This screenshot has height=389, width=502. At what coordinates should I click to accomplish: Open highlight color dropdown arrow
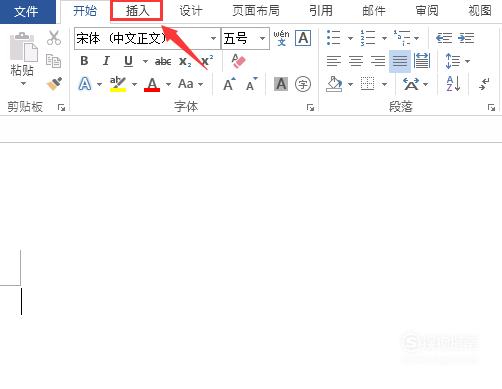(134, 84)
